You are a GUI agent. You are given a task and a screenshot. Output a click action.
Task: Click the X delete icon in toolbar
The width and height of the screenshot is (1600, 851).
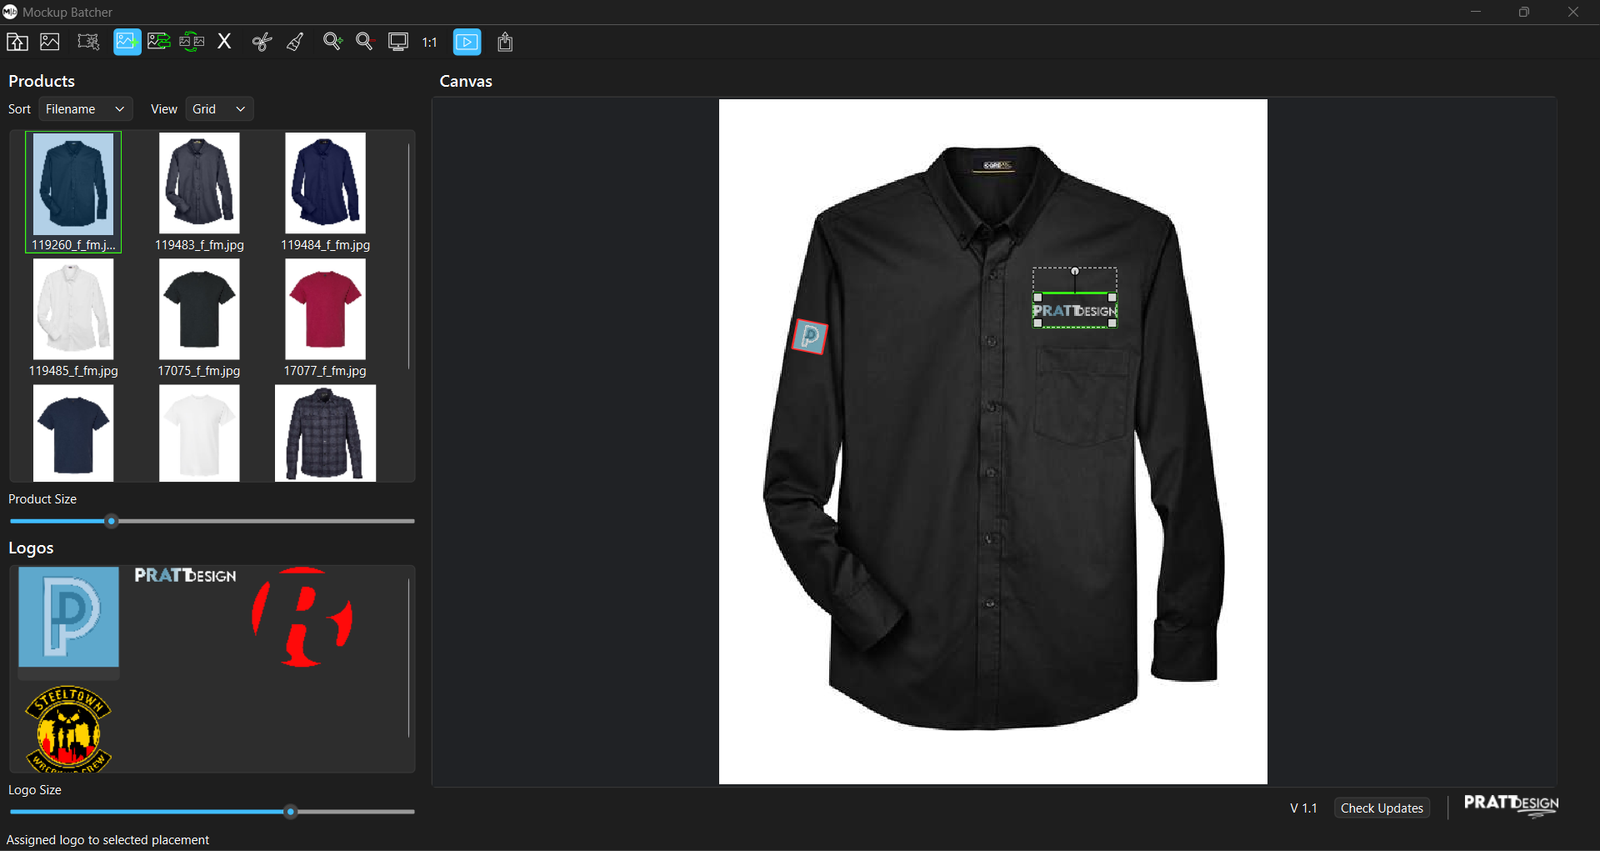point(224,42)
